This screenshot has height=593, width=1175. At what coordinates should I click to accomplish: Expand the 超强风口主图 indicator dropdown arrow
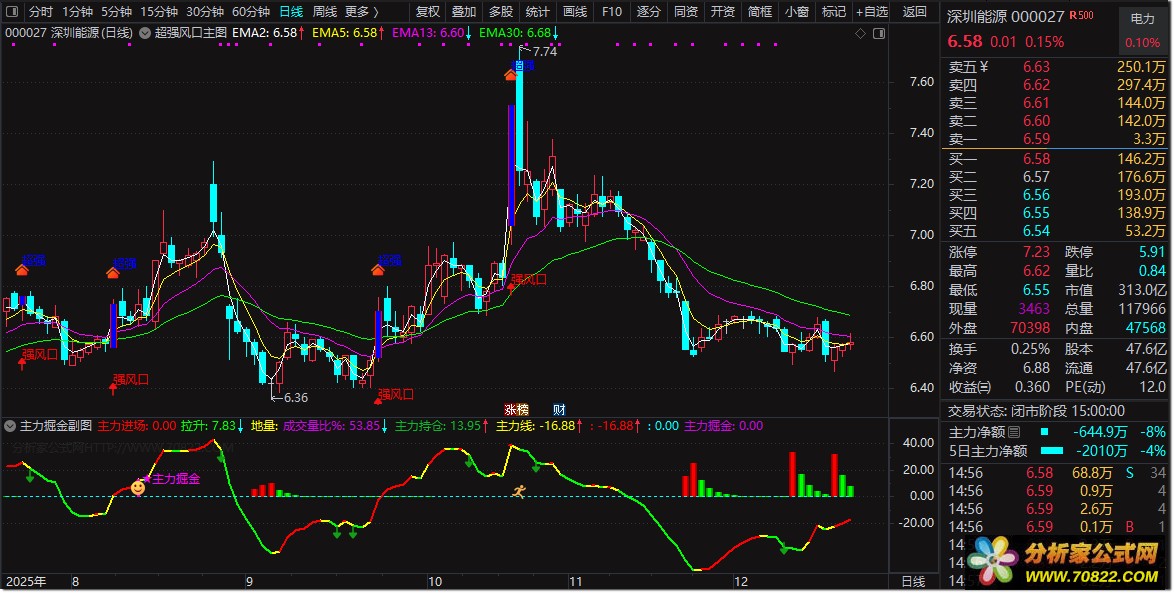click(x=145, y=33)
